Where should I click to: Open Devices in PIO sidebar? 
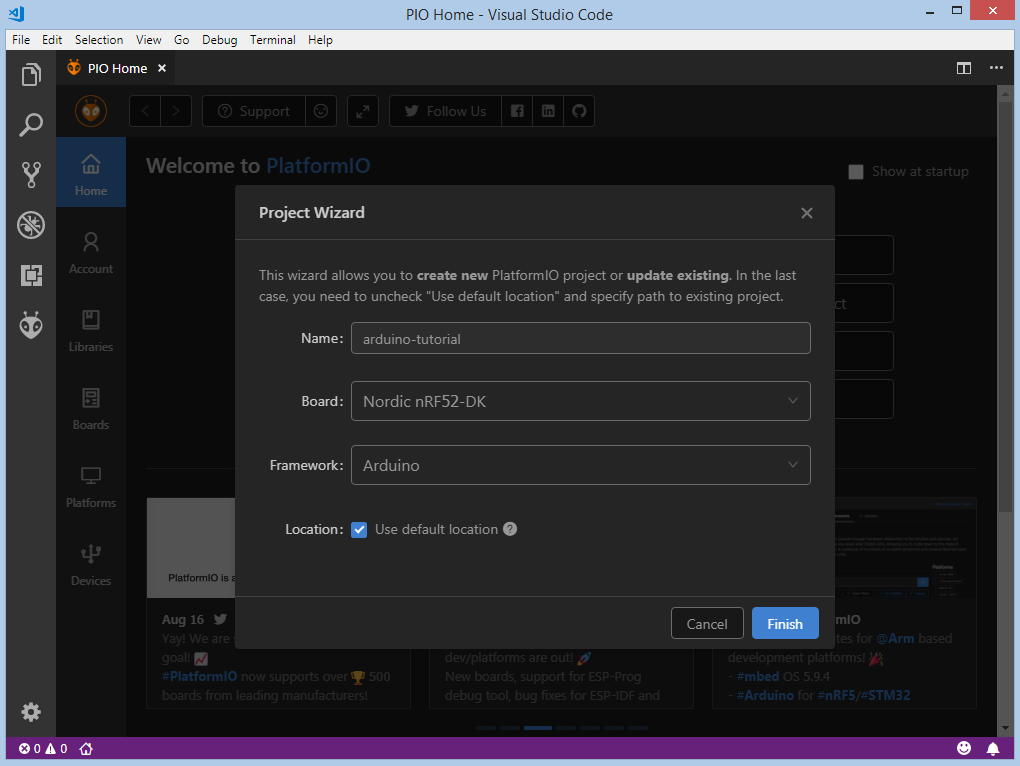click(91, 566)
